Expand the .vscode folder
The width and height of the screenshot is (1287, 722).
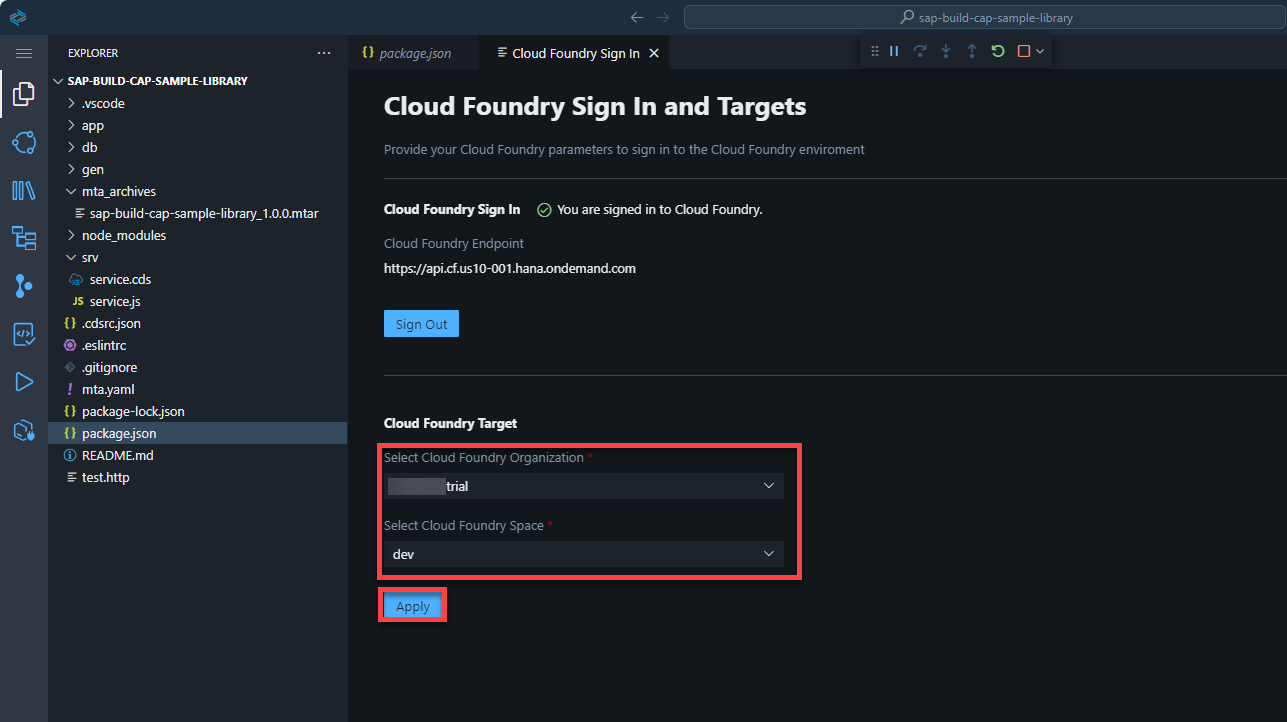point(197,103)
